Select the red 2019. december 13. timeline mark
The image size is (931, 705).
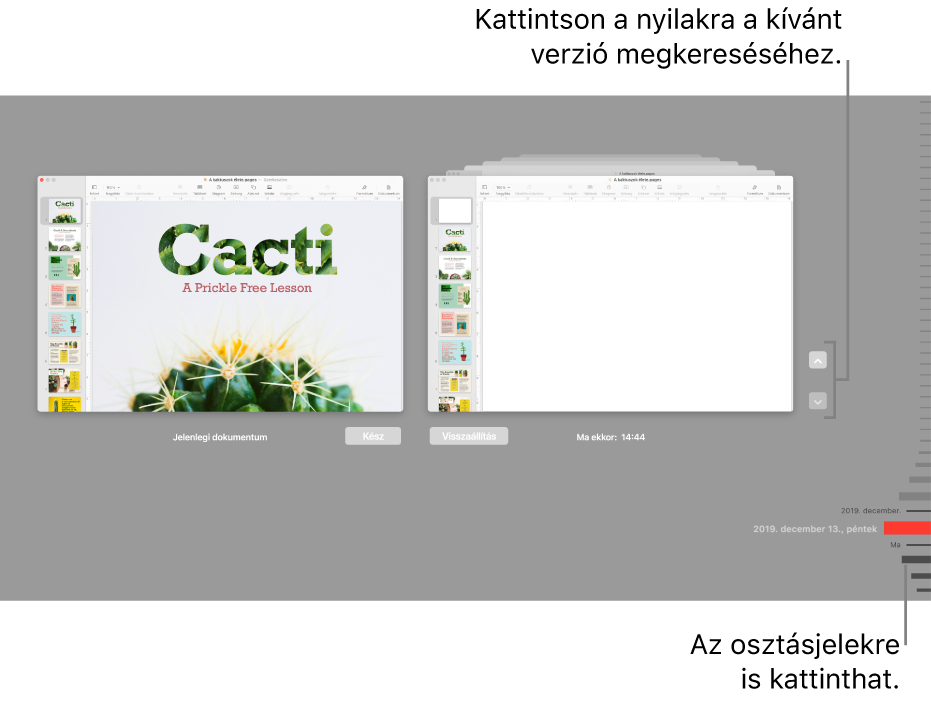click(907, 528)
